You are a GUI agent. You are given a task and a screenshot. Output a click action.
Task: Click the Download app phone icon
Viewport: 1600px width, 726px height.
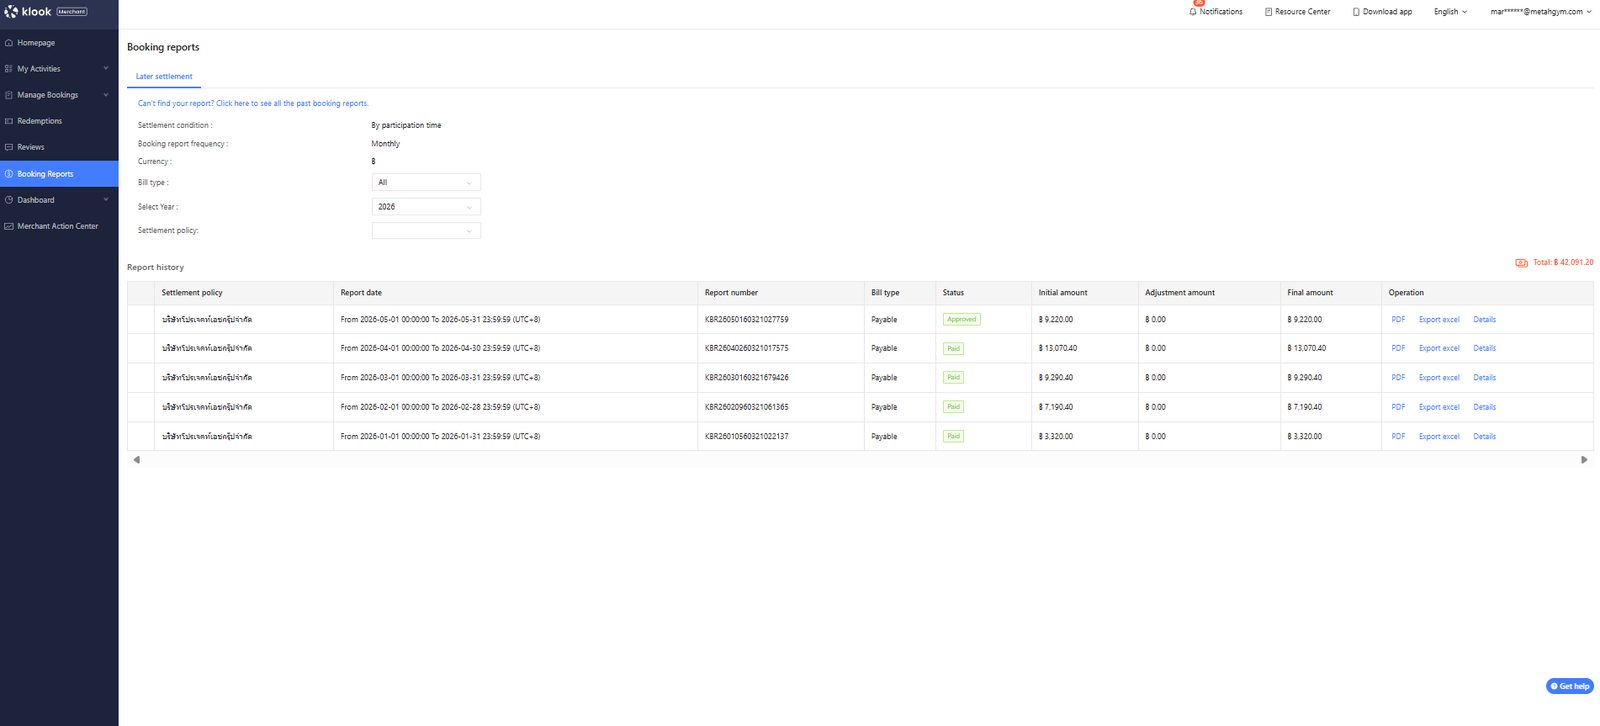(1356, 12)
